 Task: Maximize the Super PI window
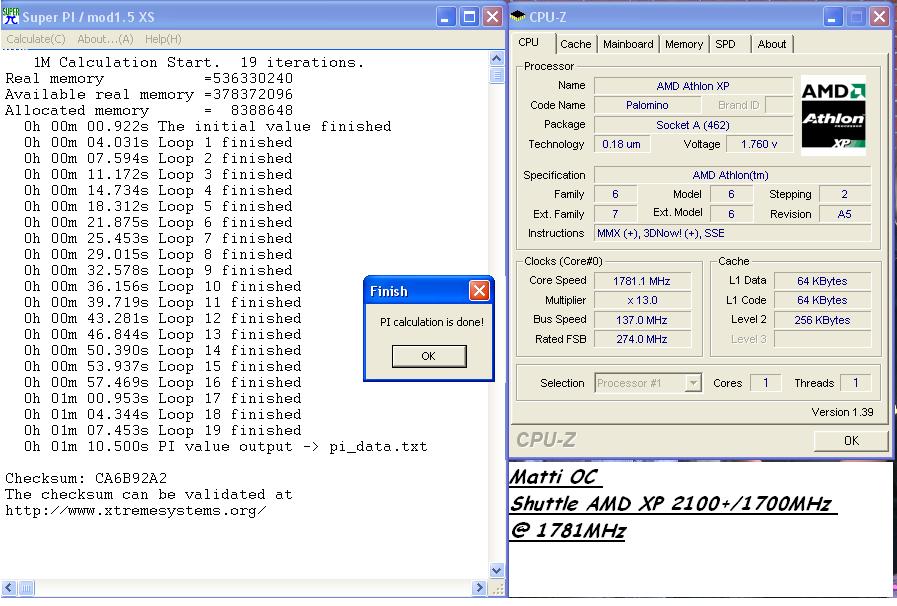[x=469, y=17]
